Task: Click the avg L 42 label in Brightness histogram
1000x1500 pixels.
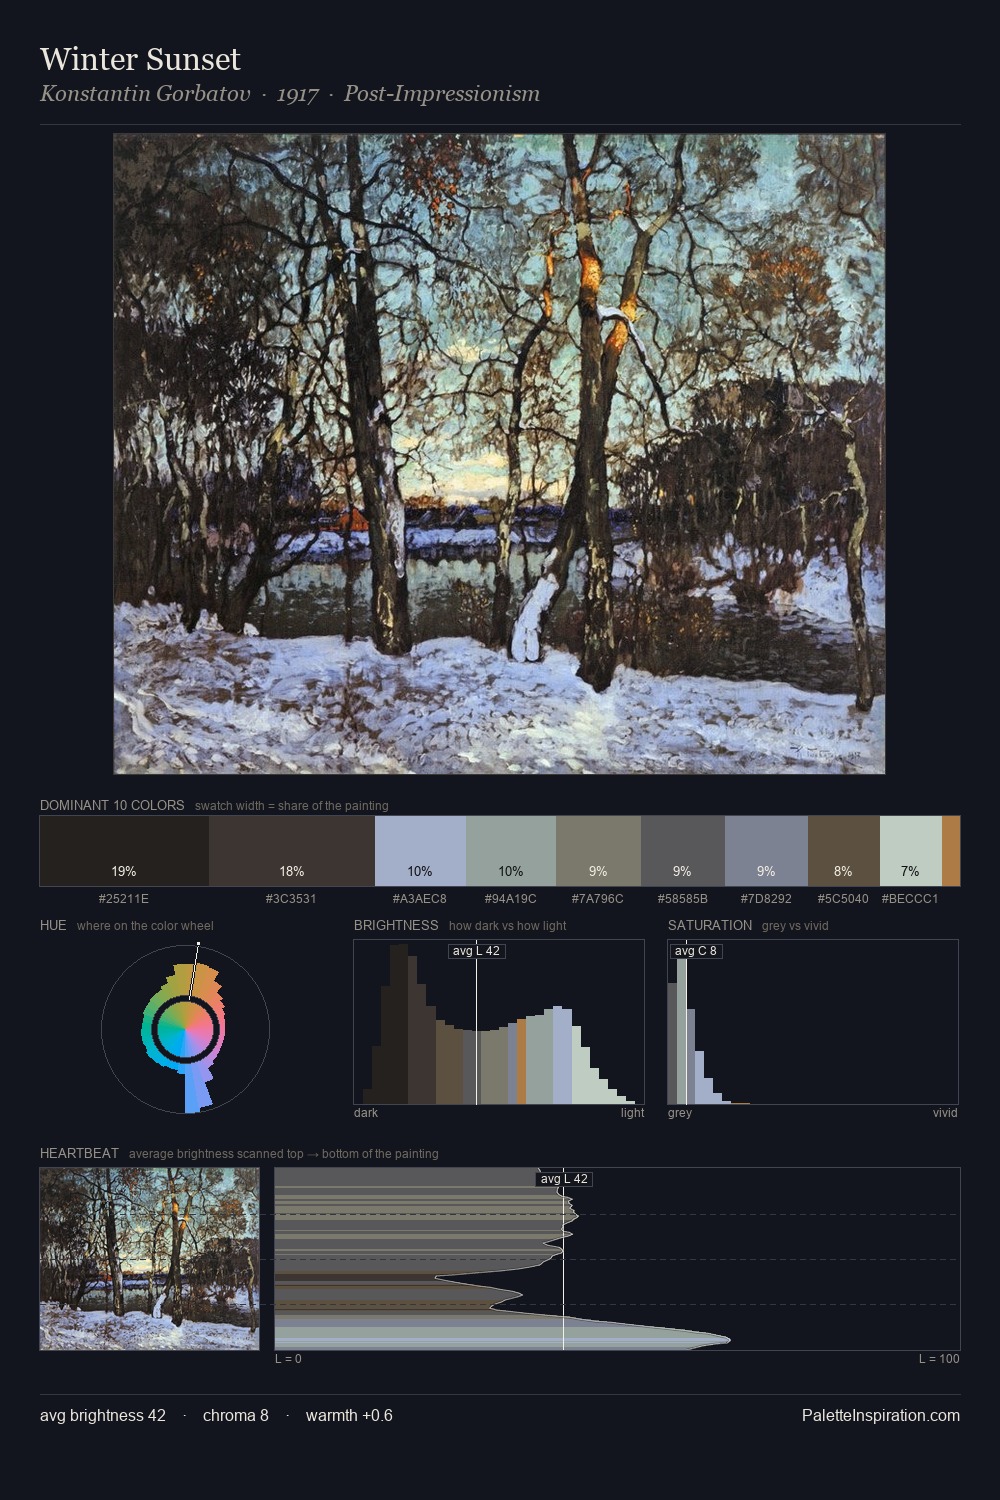Action: click(x=476, y=951)
